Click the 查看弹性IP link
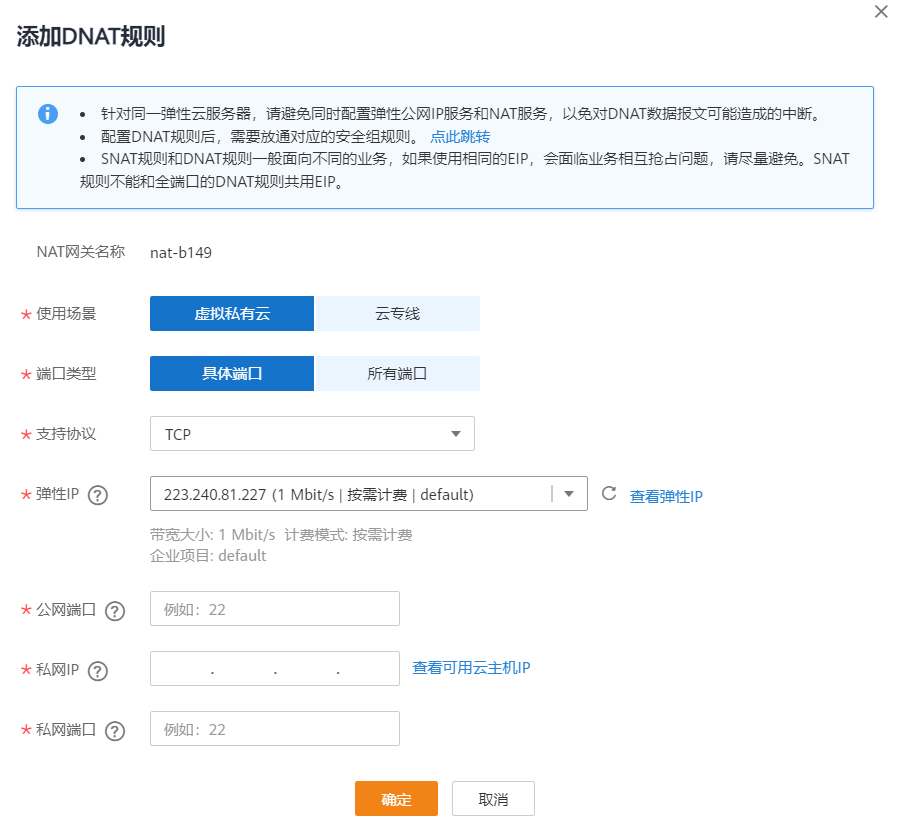This screenshot has height=830, width=898. [x=666, y=495]
